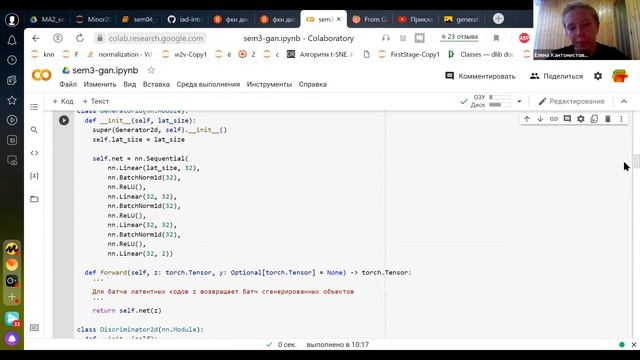640x360 pixels.
Task: Open code snippets sidebar icon
Action: click(34, 153)
